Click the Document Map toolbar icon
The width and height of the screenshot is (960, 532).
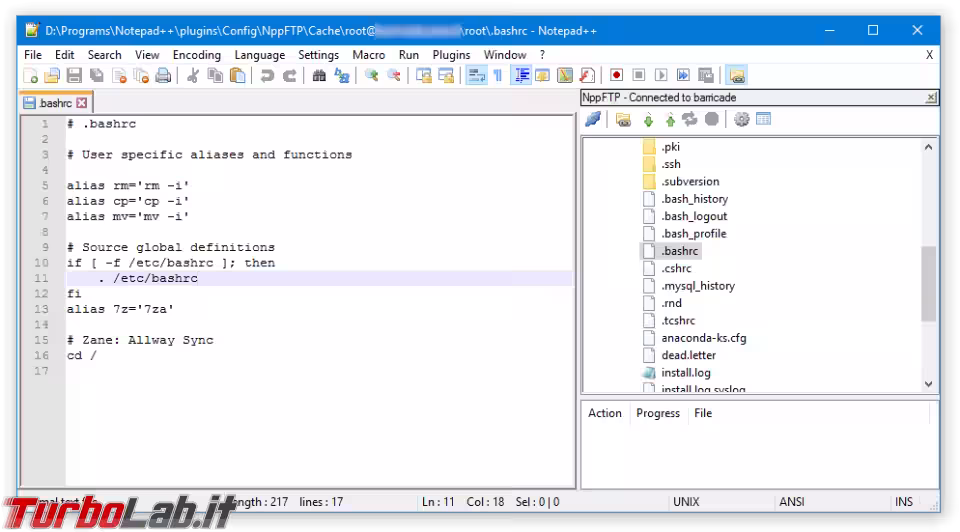coord(564,75)
